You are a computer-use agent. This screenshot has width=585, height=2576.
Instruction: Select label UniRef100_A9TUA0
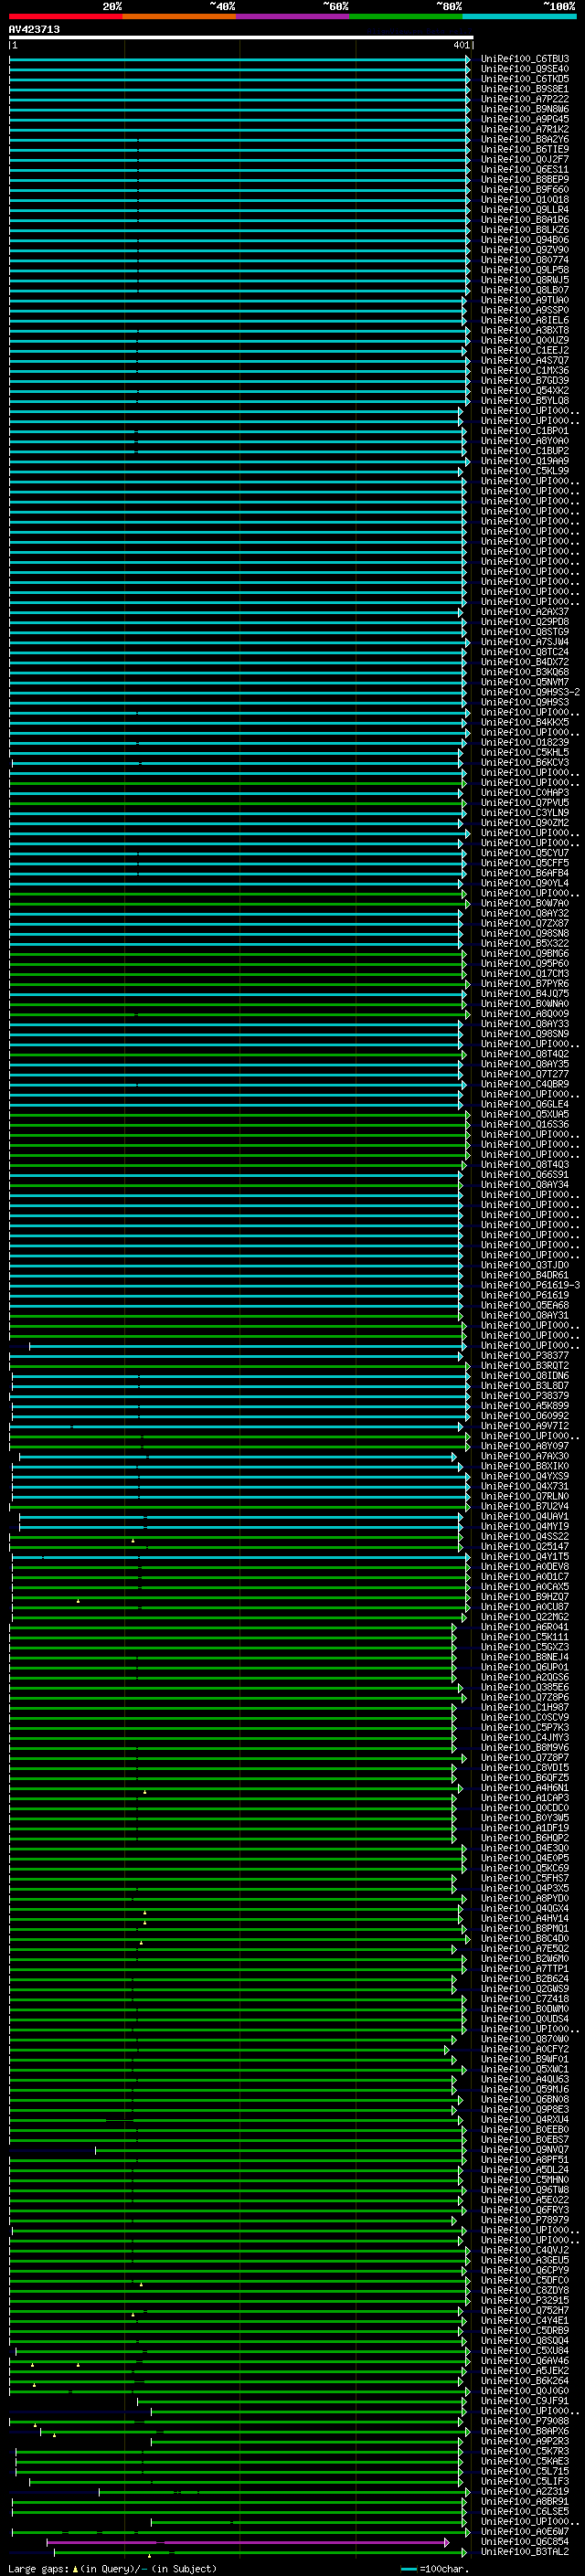524,300
